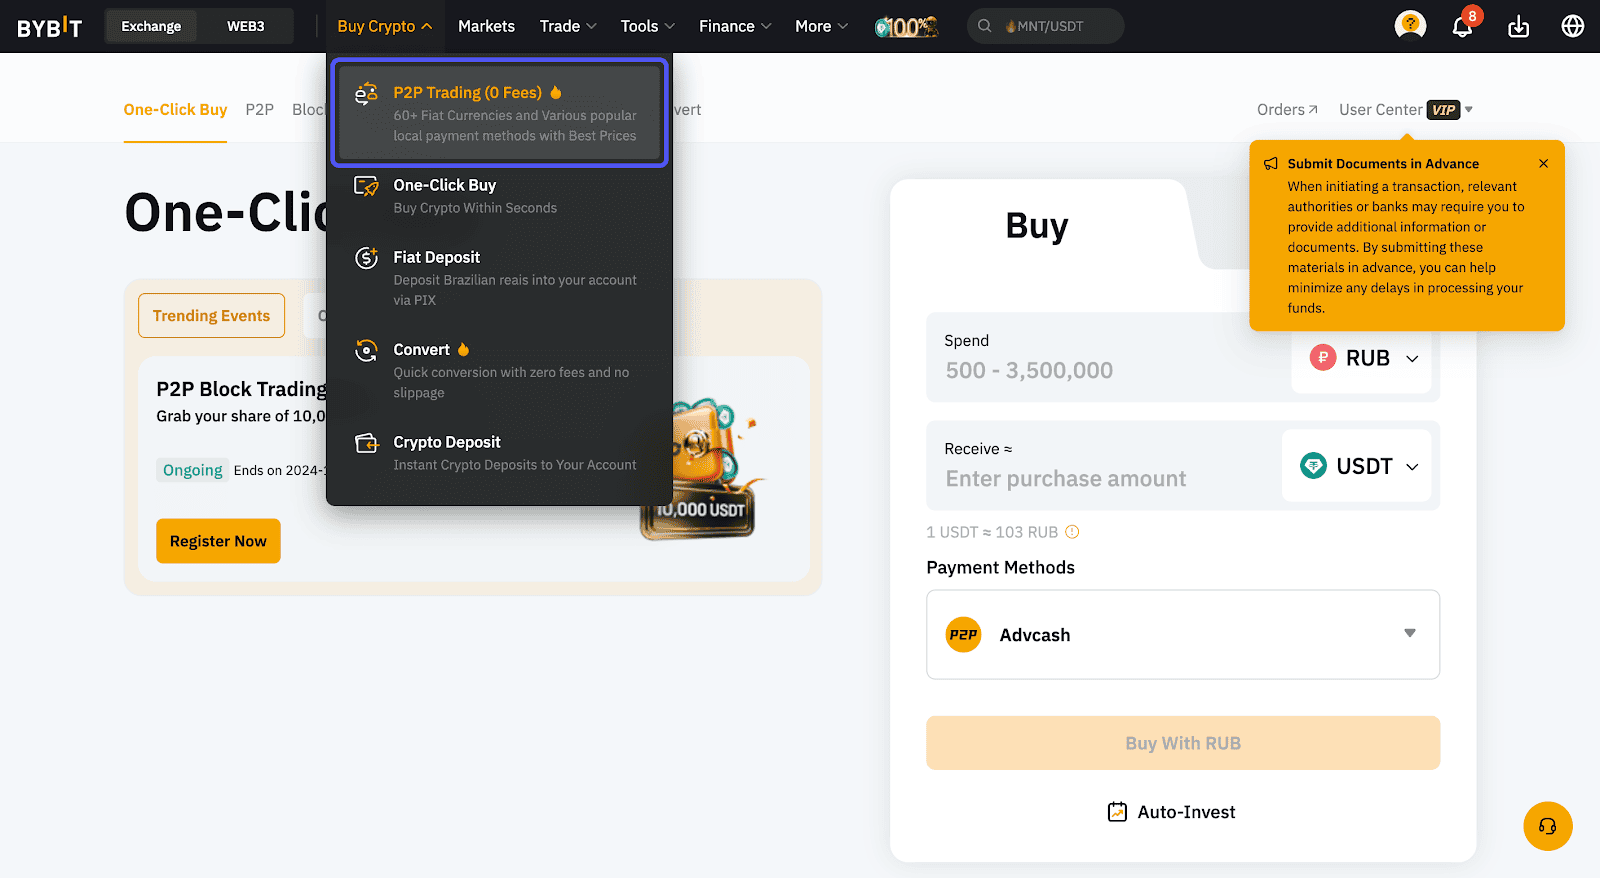
Task: Click the Register Now button
Action: [218, 540]
